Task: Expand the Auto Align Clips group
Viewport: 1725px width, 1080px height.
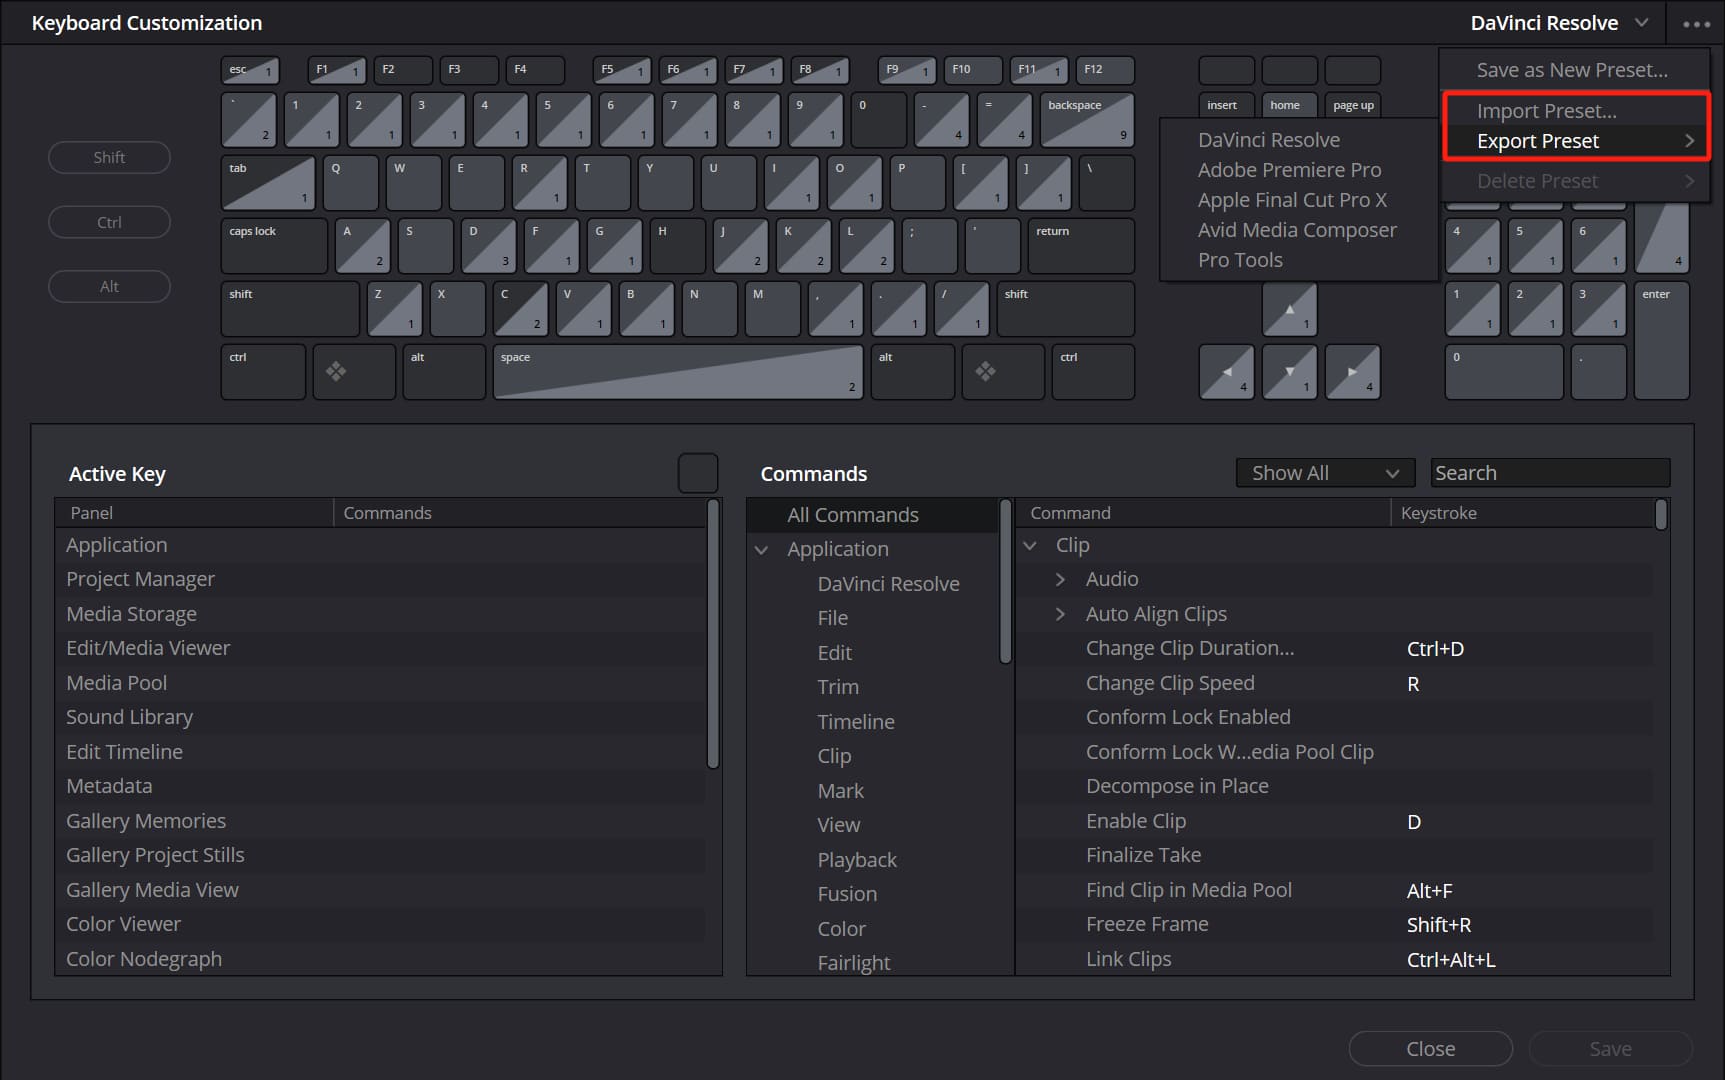Action: [x=1060, y=614]
